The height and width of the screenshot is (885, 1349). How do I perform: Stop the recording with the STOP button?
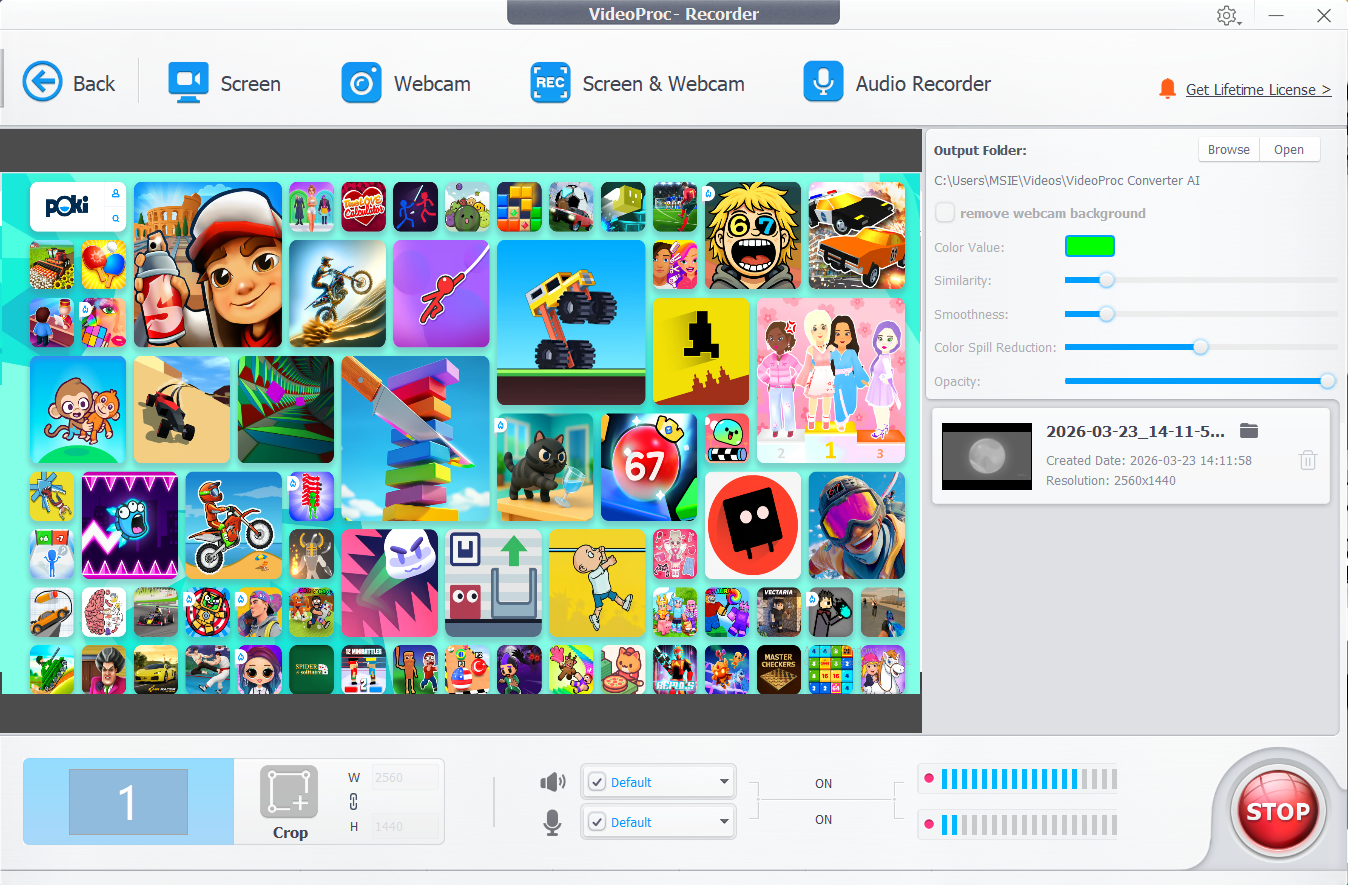tap(1277, 811)
